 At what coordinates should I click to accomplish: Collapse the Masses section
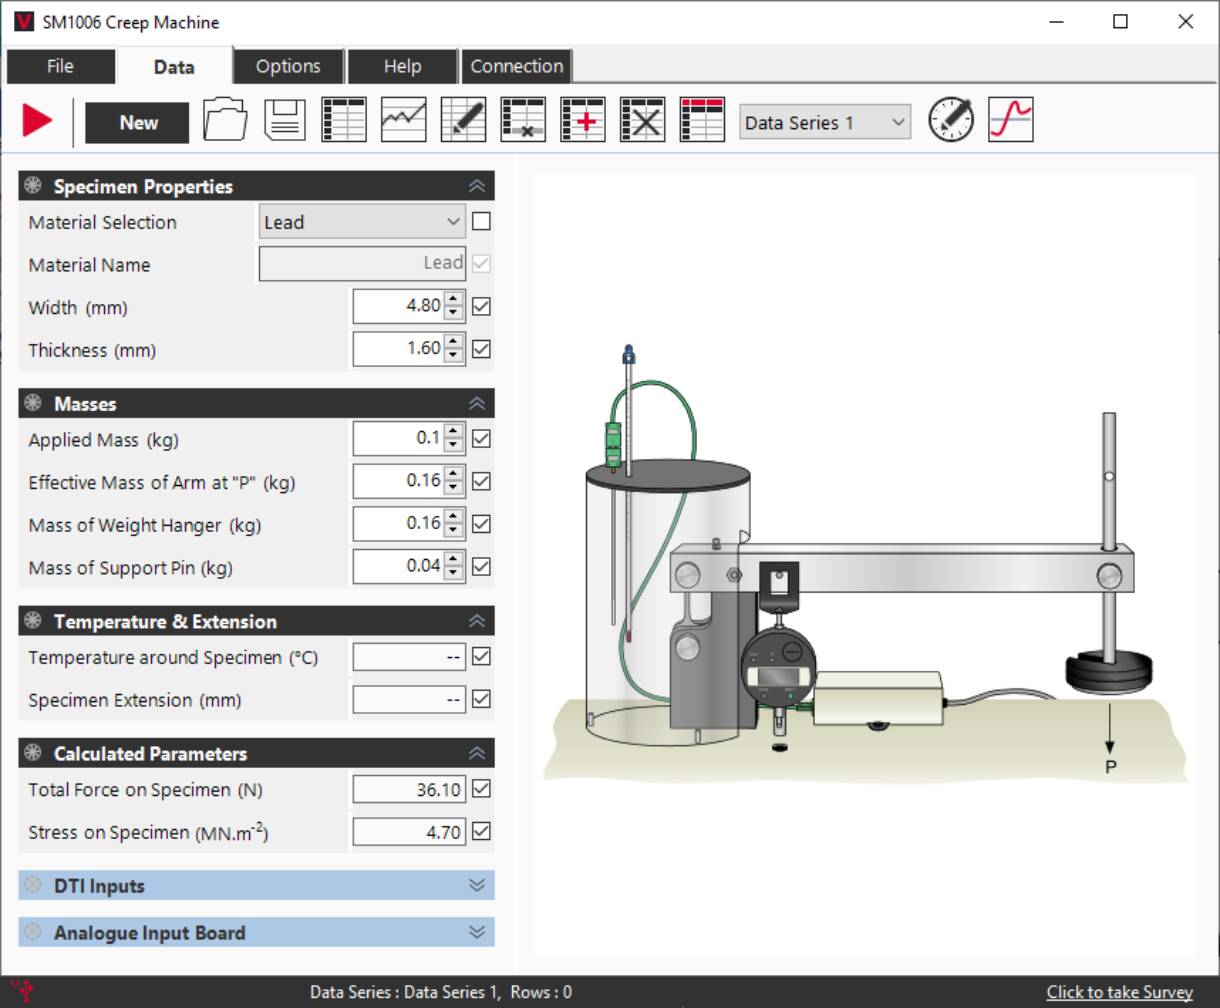pos(477,403)
